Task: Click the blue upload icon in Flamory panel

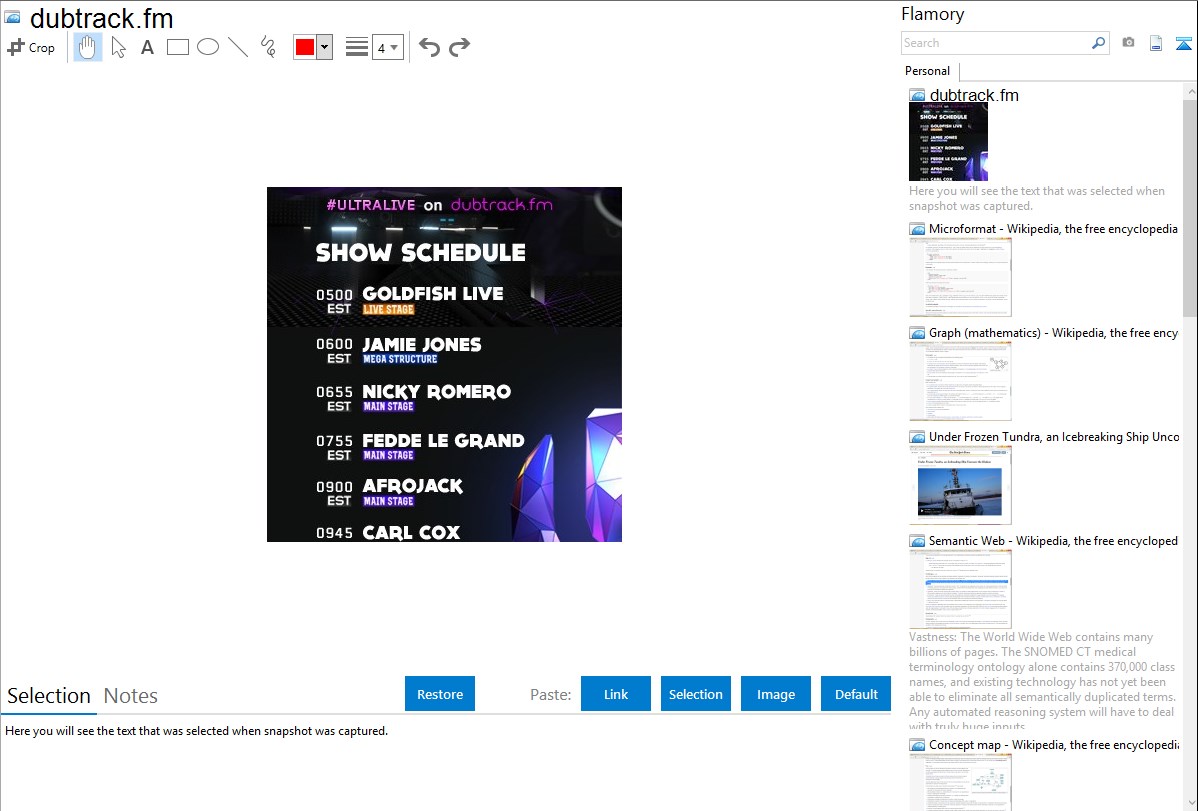Action: click(x=1183, y=44)
